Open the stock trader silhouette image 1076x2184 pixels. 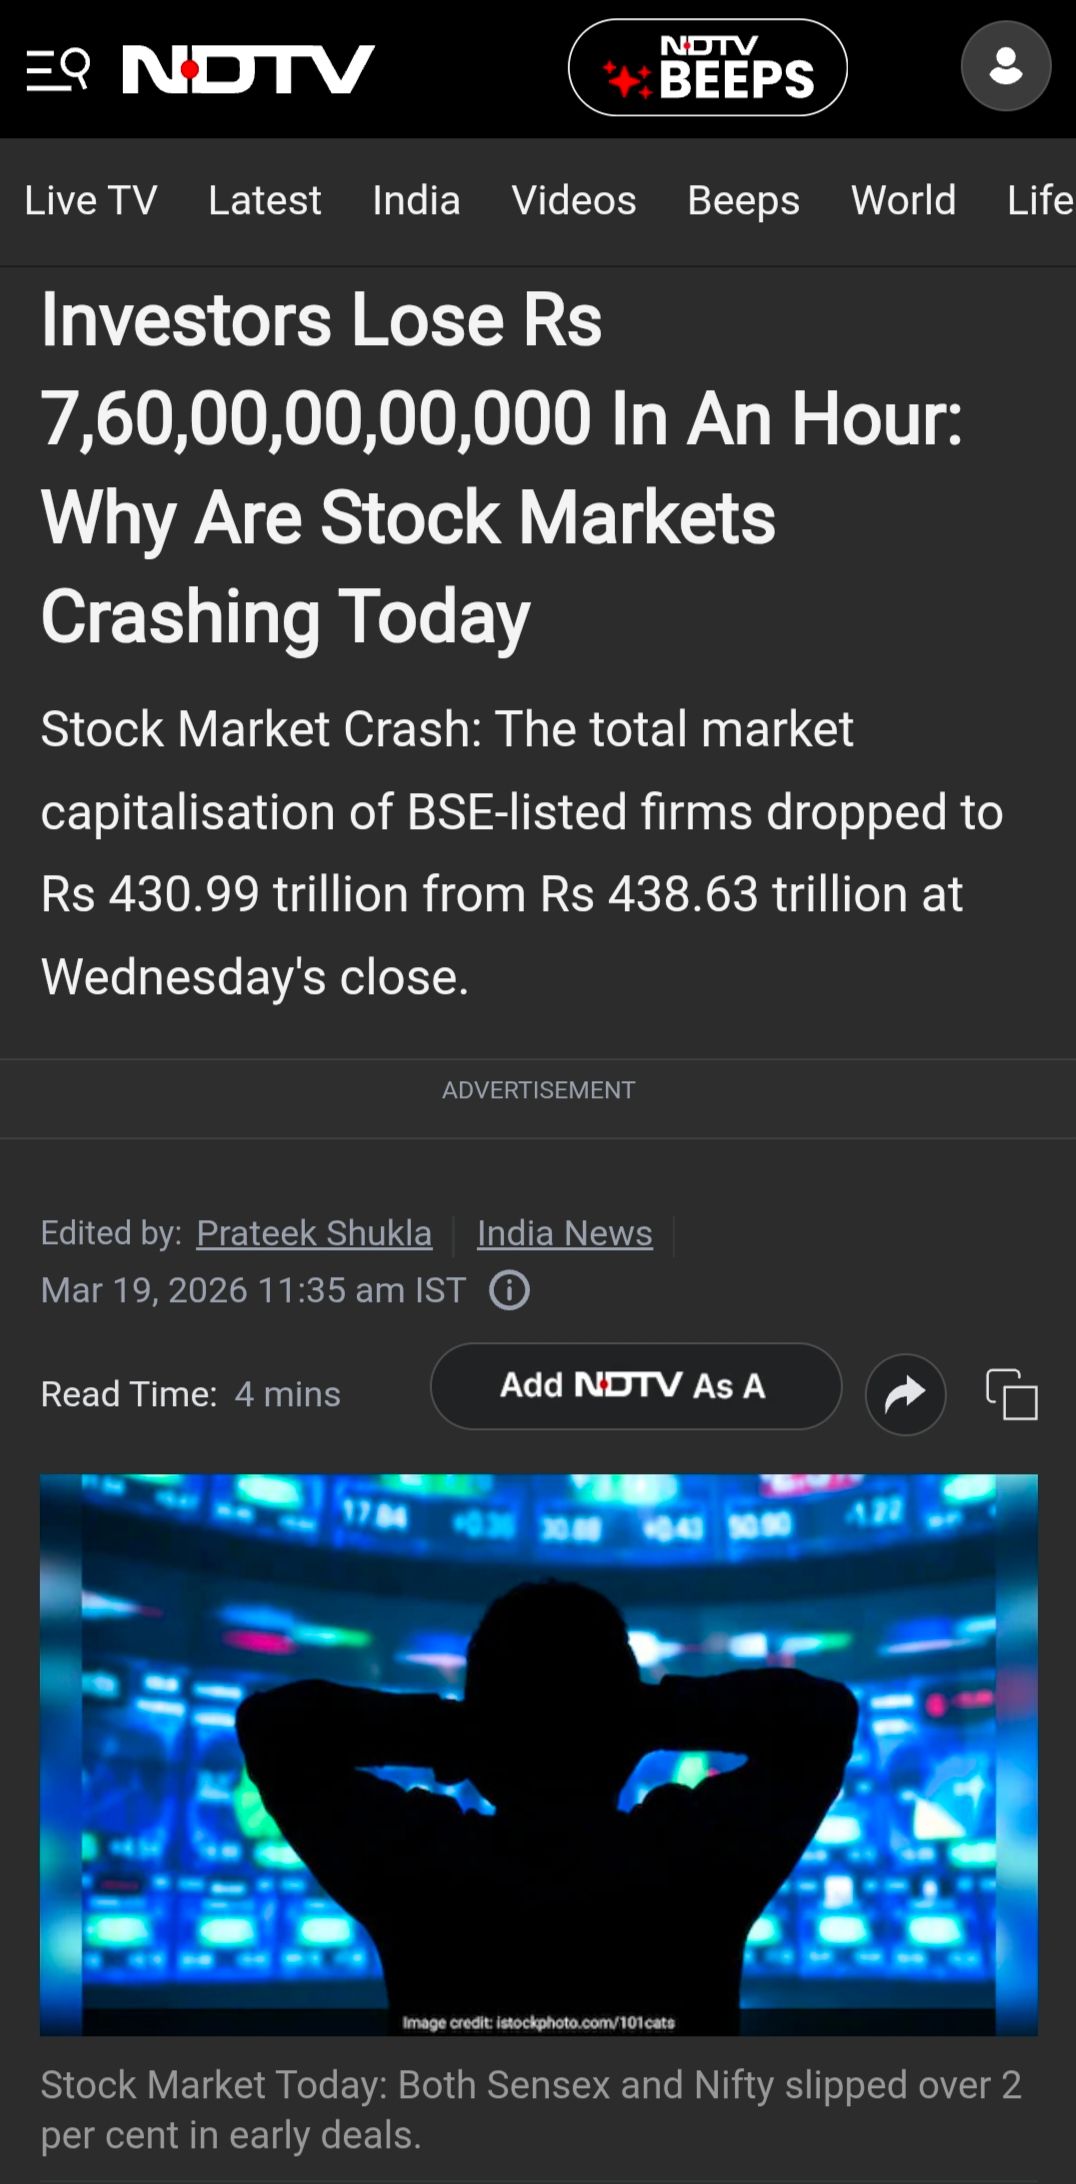tap(538, 1754)
